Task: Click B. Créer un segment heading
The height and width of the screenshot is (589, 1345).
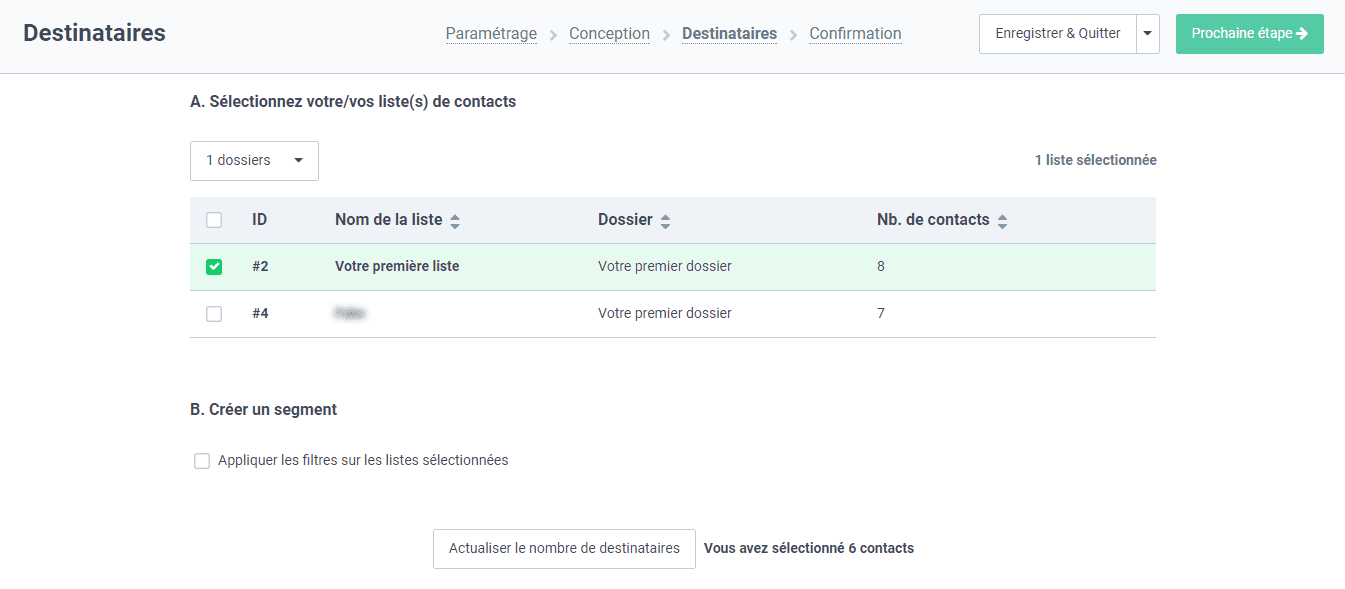Action: (x=263, y=410)
